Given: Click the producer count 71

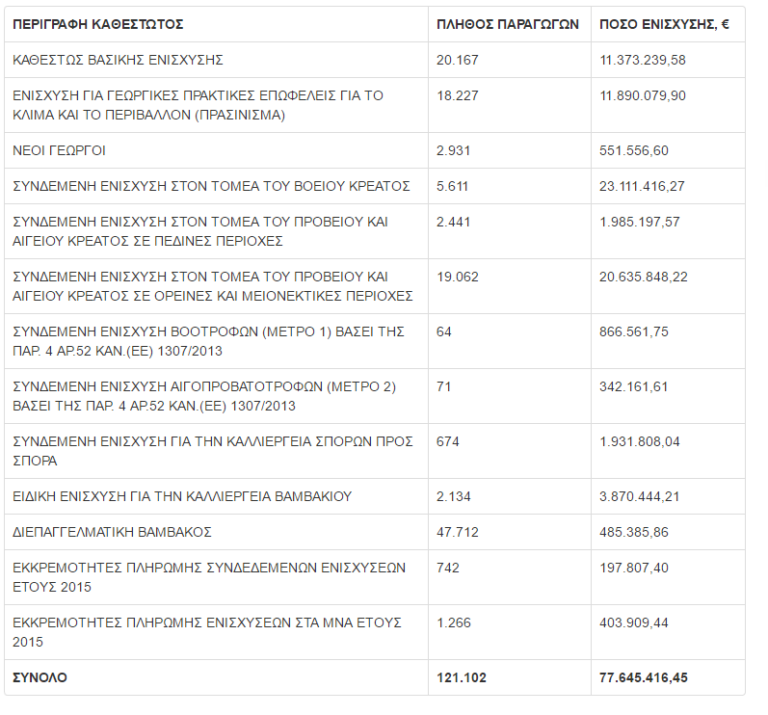Looking at the screenshot, I should click(x=445, y=386).
